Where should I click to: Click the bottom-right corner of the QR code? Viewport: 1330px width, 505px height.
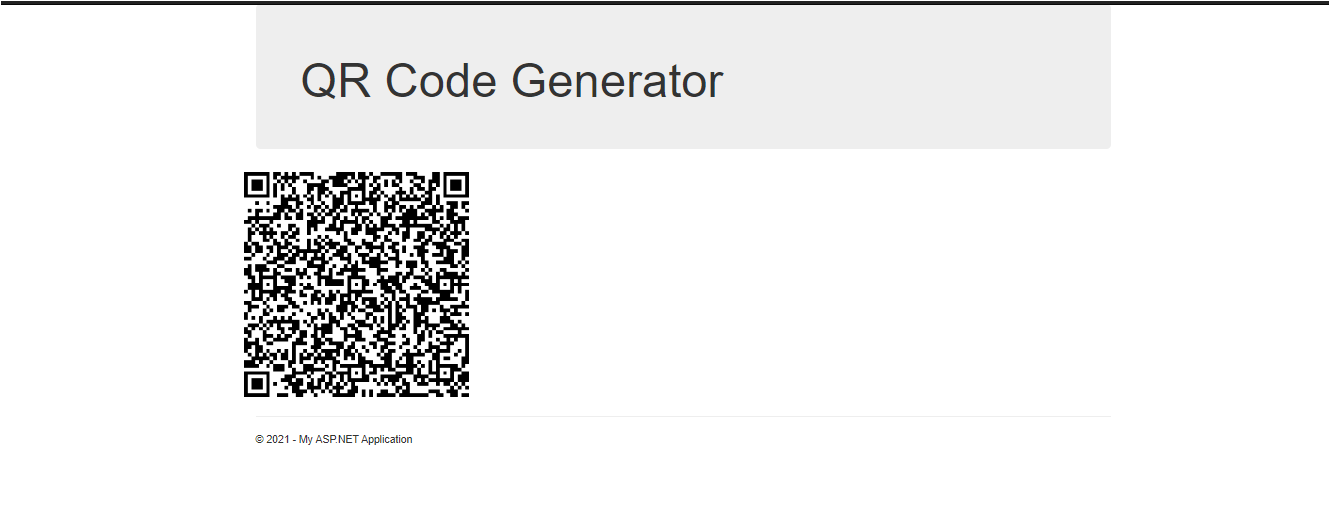[465, 393]
